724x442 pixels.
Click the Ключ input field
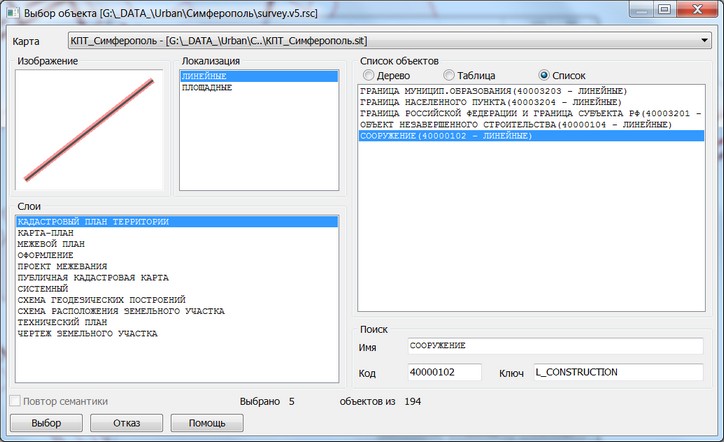pos(619,372)
